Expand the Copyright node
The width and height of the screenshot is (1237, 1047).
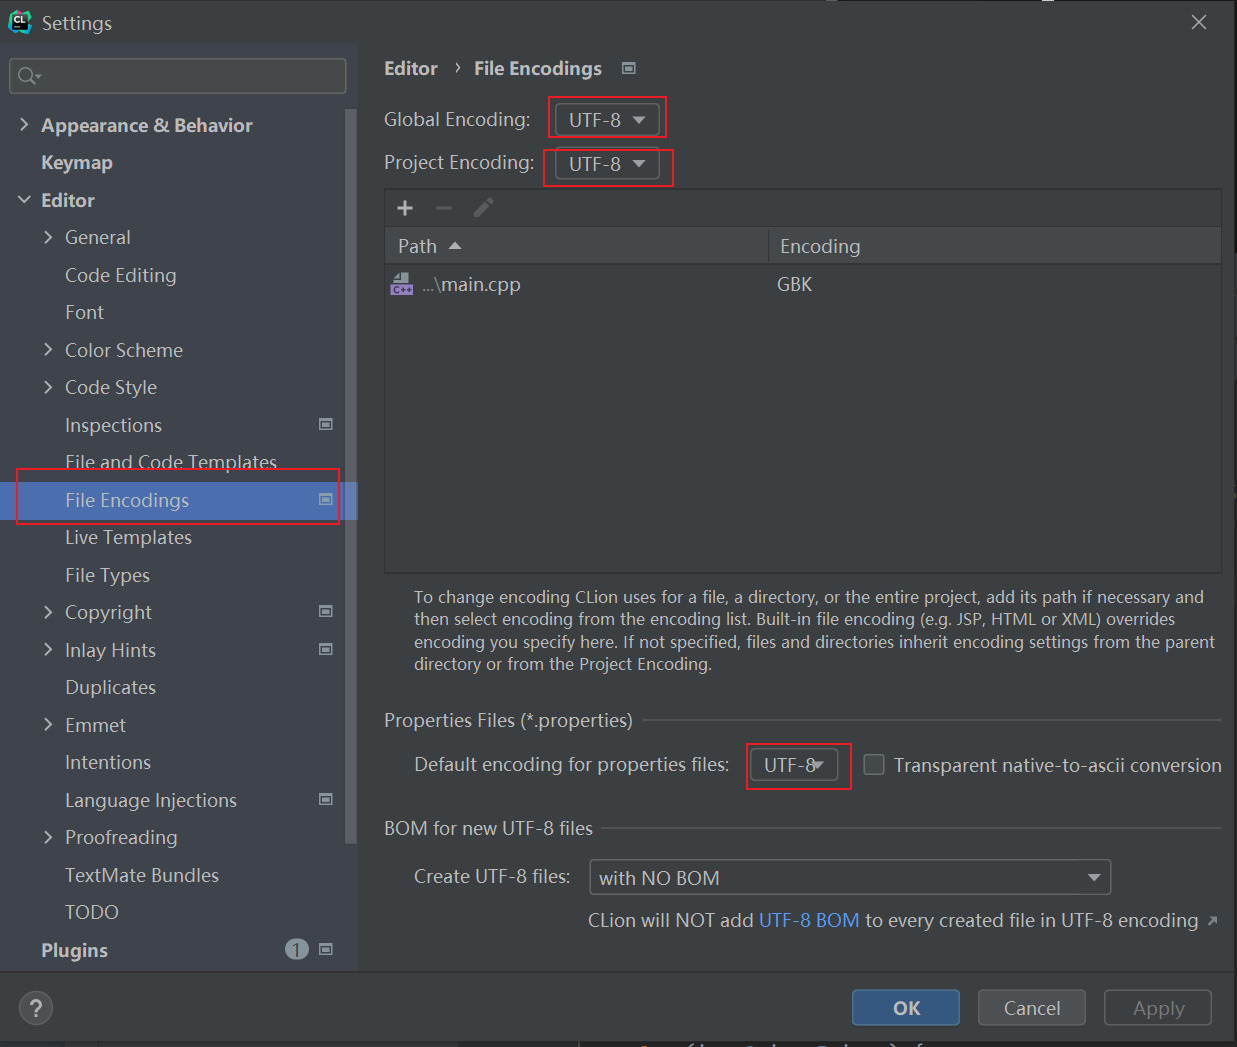[48, 612]
